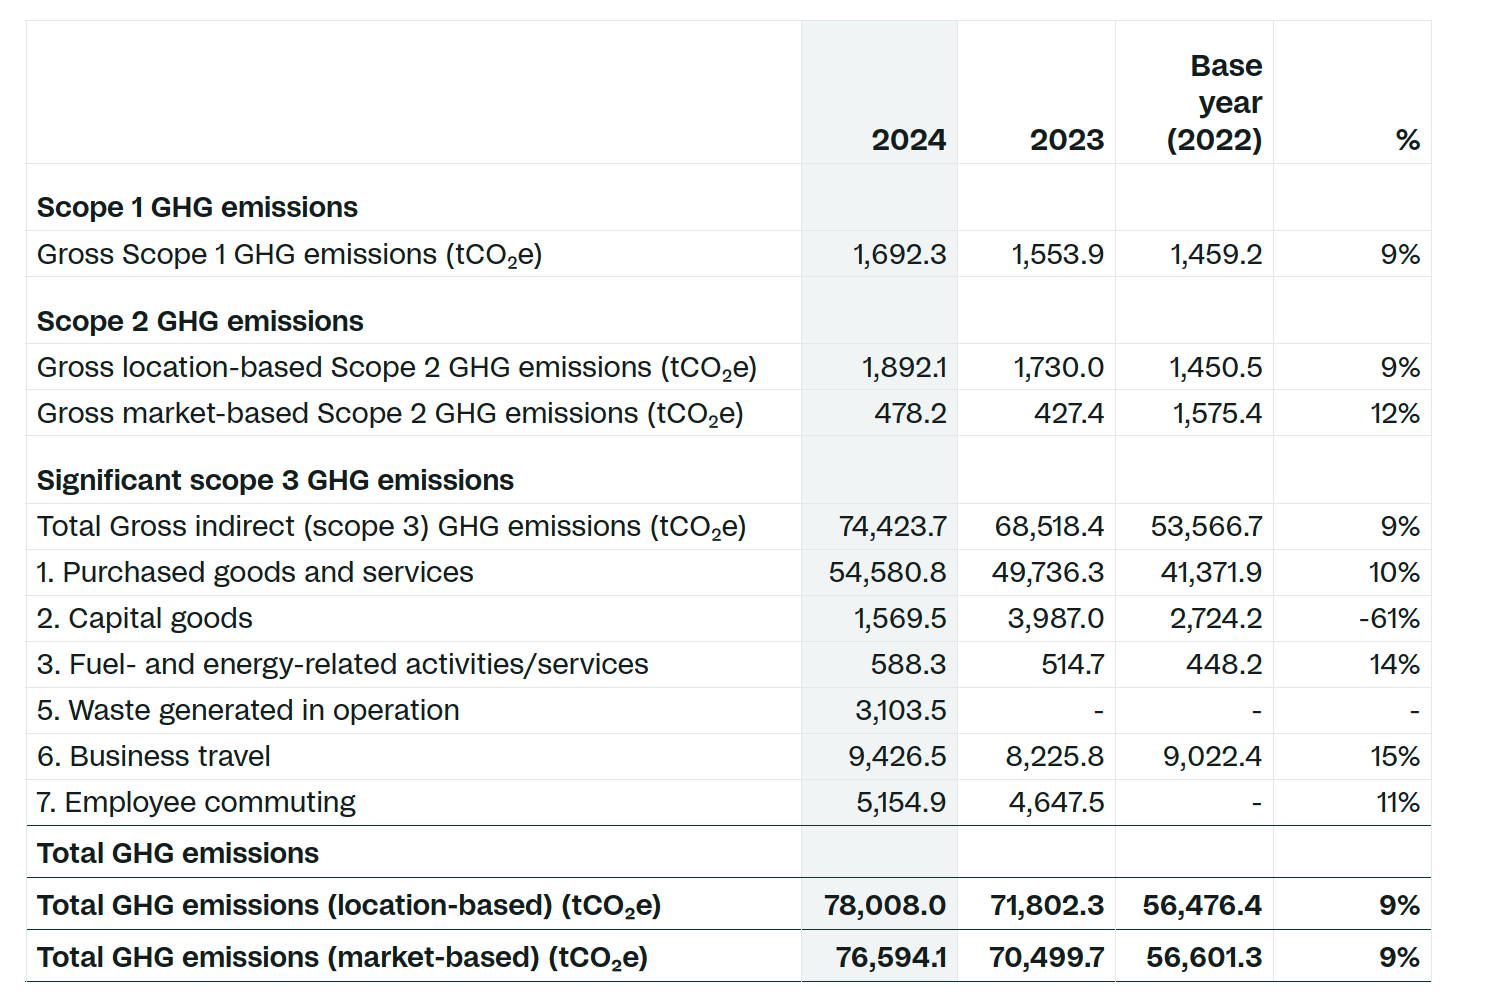Select location-based total 2024 value 78,008.0
The image size is (1492, 1008).
click(x=884, y=905)
